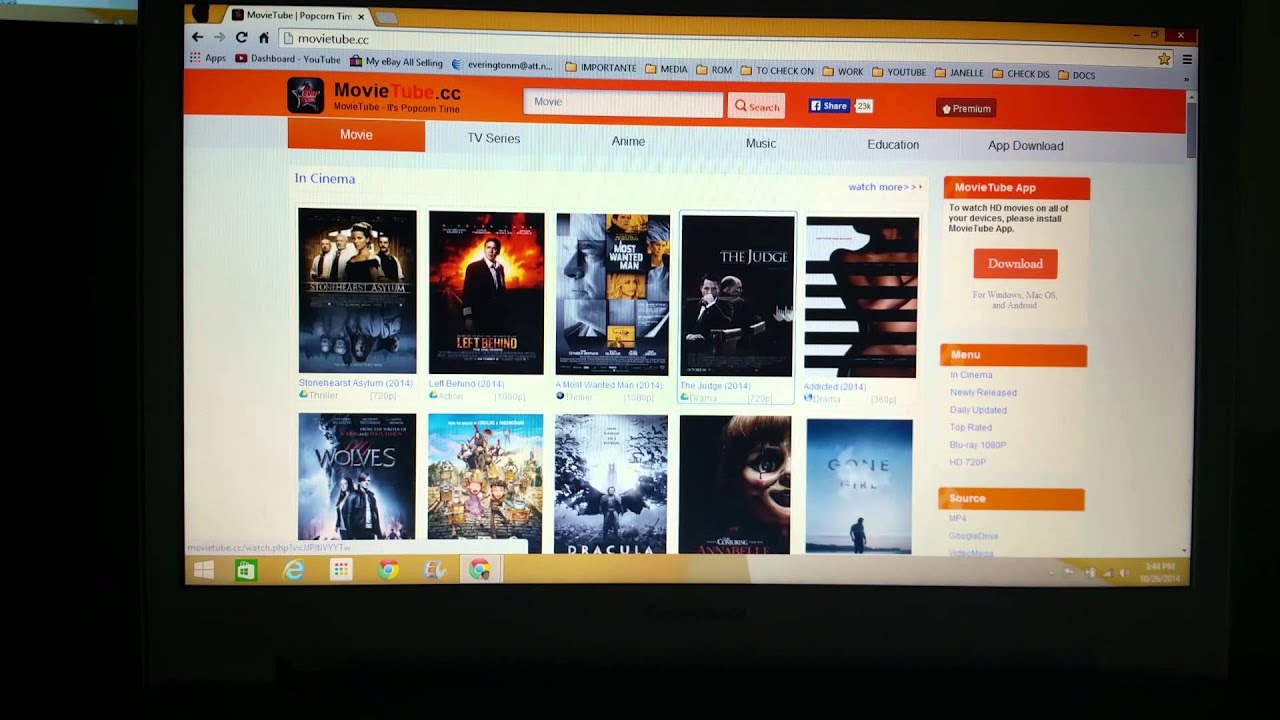1280x720 pixels.
Task: Select the Movie navigation tab
Action: [356, 135]
